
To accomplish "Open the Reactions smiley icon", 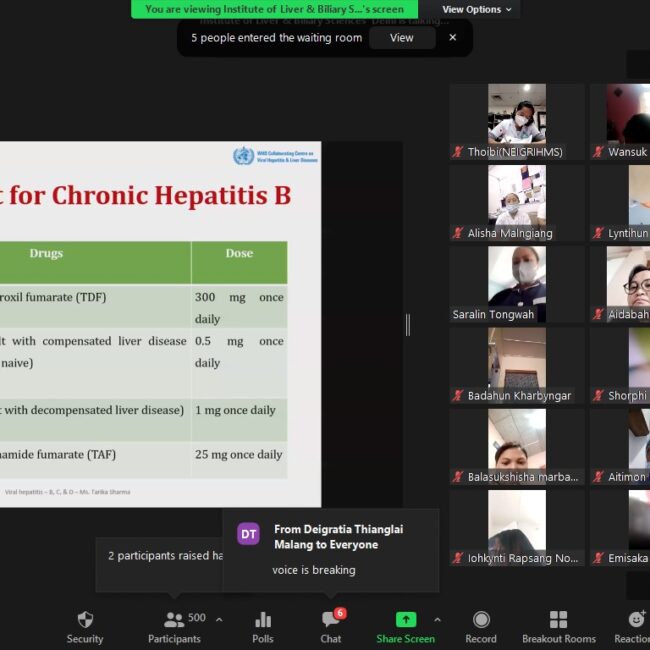I will click(x=635, y=620).
